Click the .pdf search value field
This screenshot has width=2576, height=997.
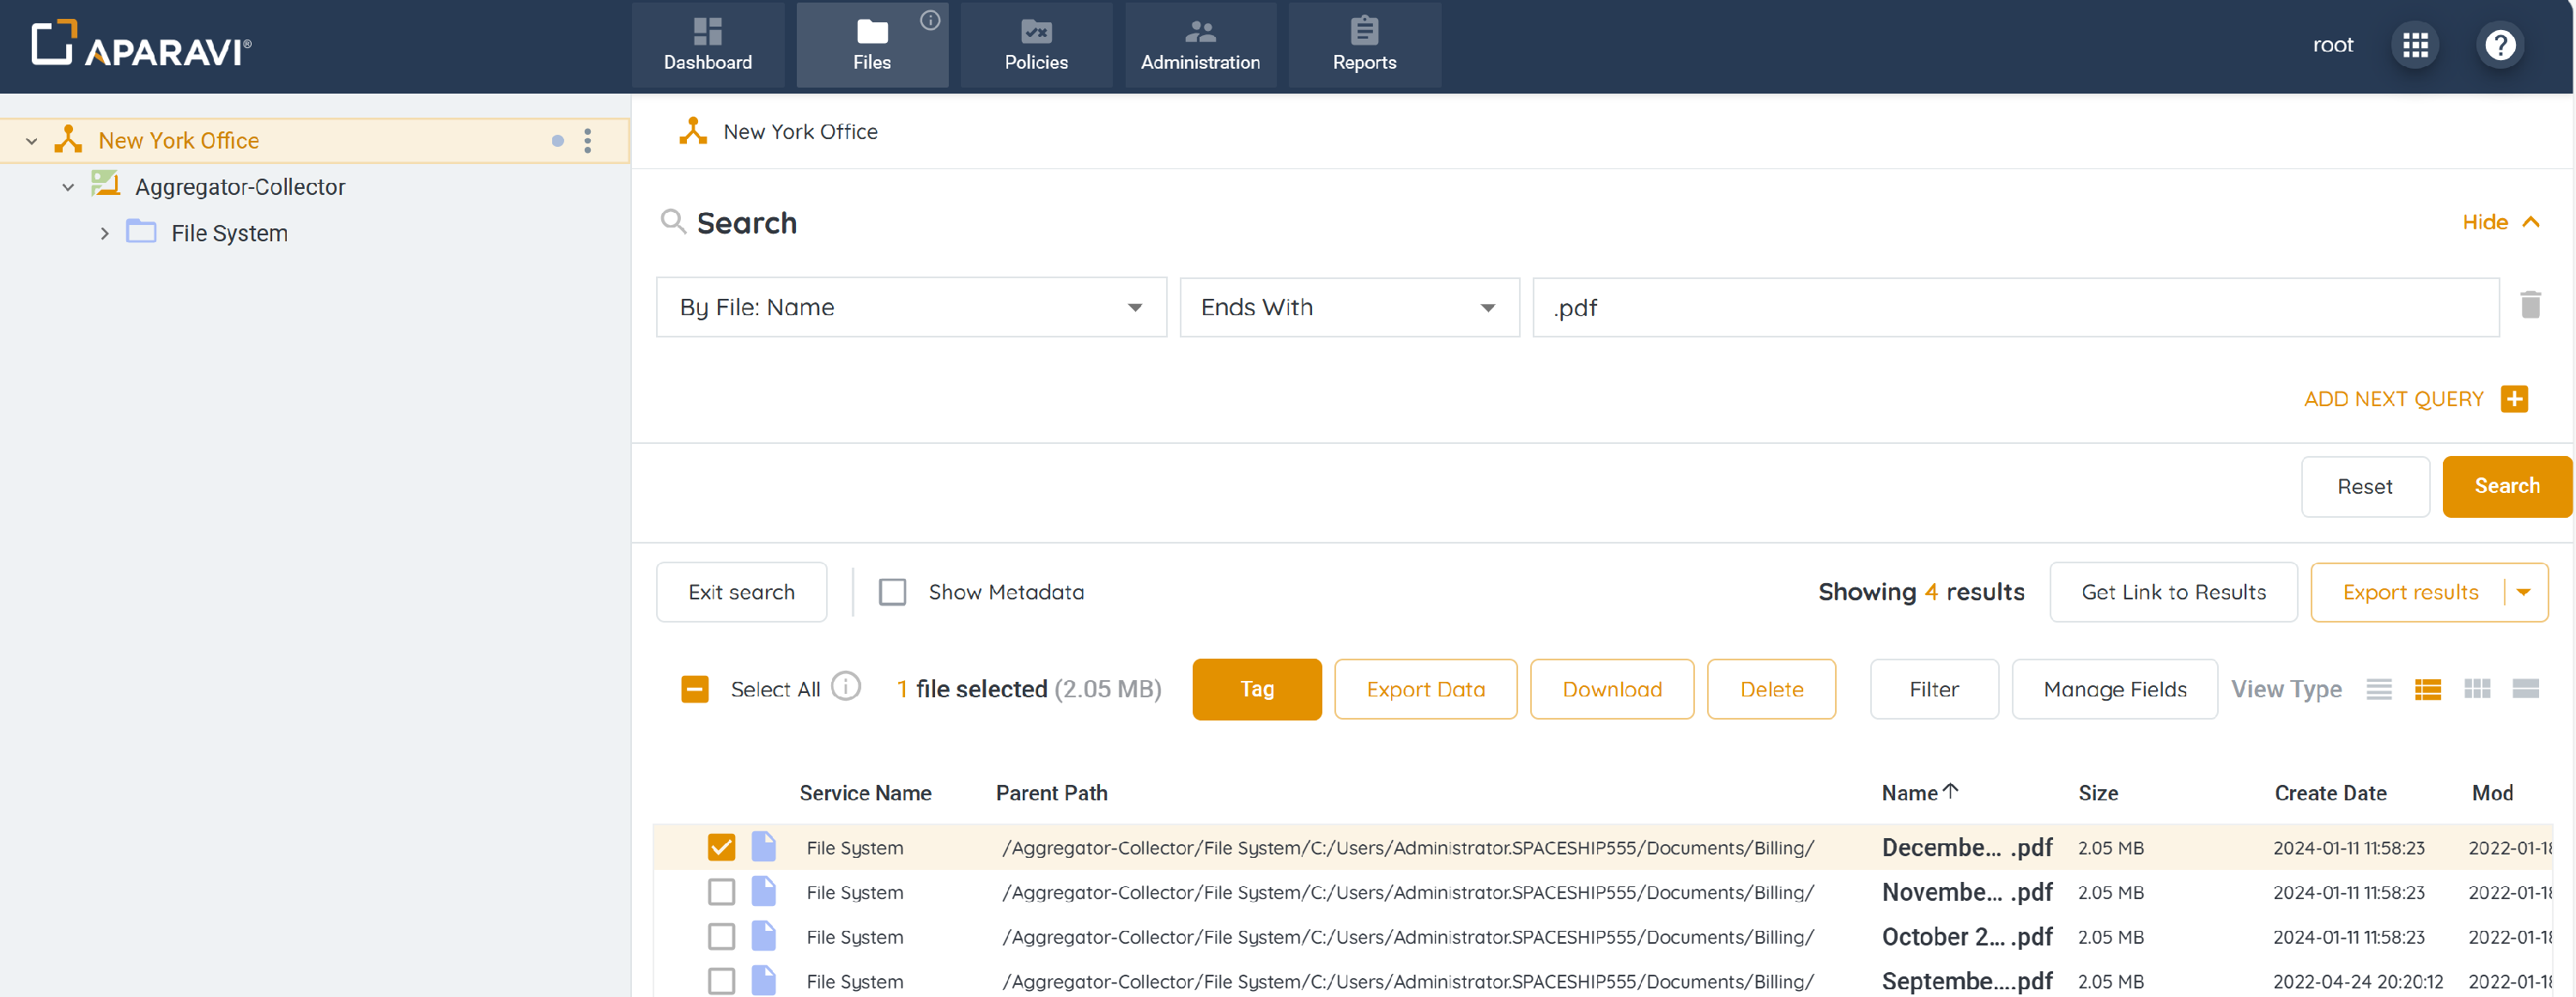point(2014,308)
